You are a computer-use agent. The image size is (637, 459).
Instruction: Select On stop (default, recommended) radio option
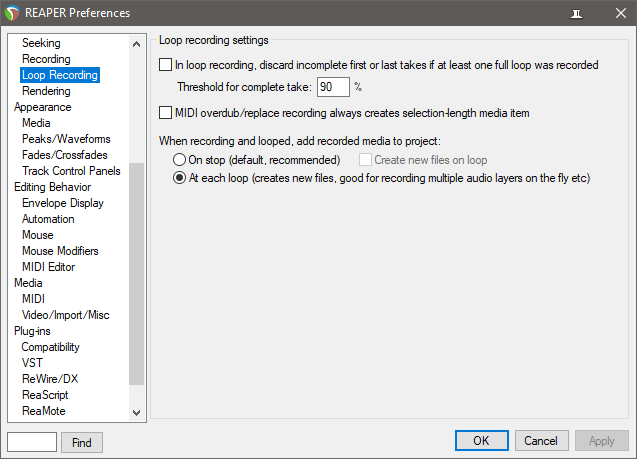[179, 160]
